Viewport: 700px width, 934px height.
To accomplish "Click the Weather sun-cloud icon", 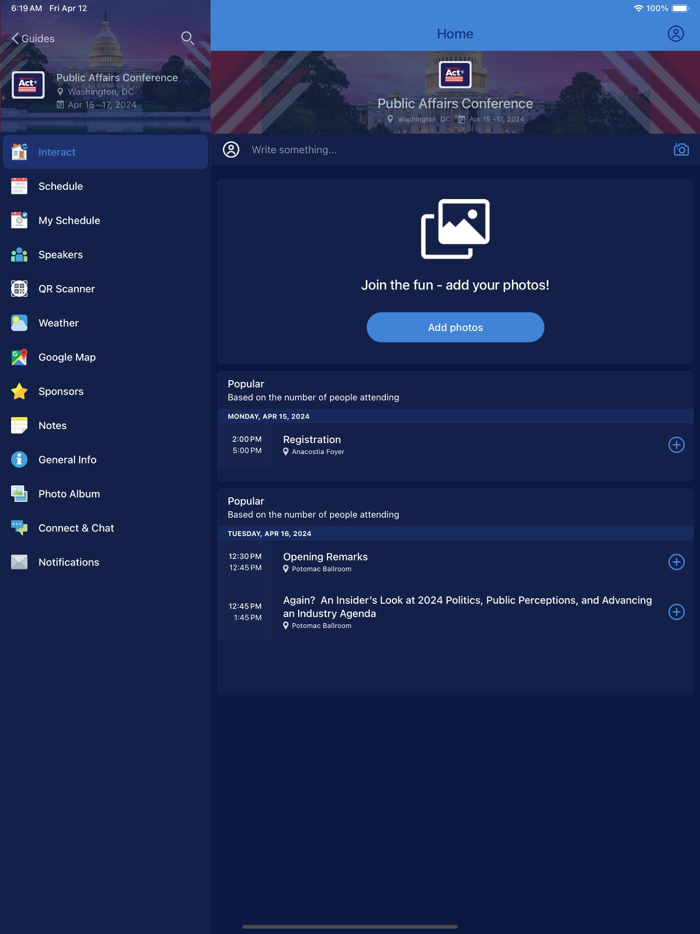I will tap(19, 323).
